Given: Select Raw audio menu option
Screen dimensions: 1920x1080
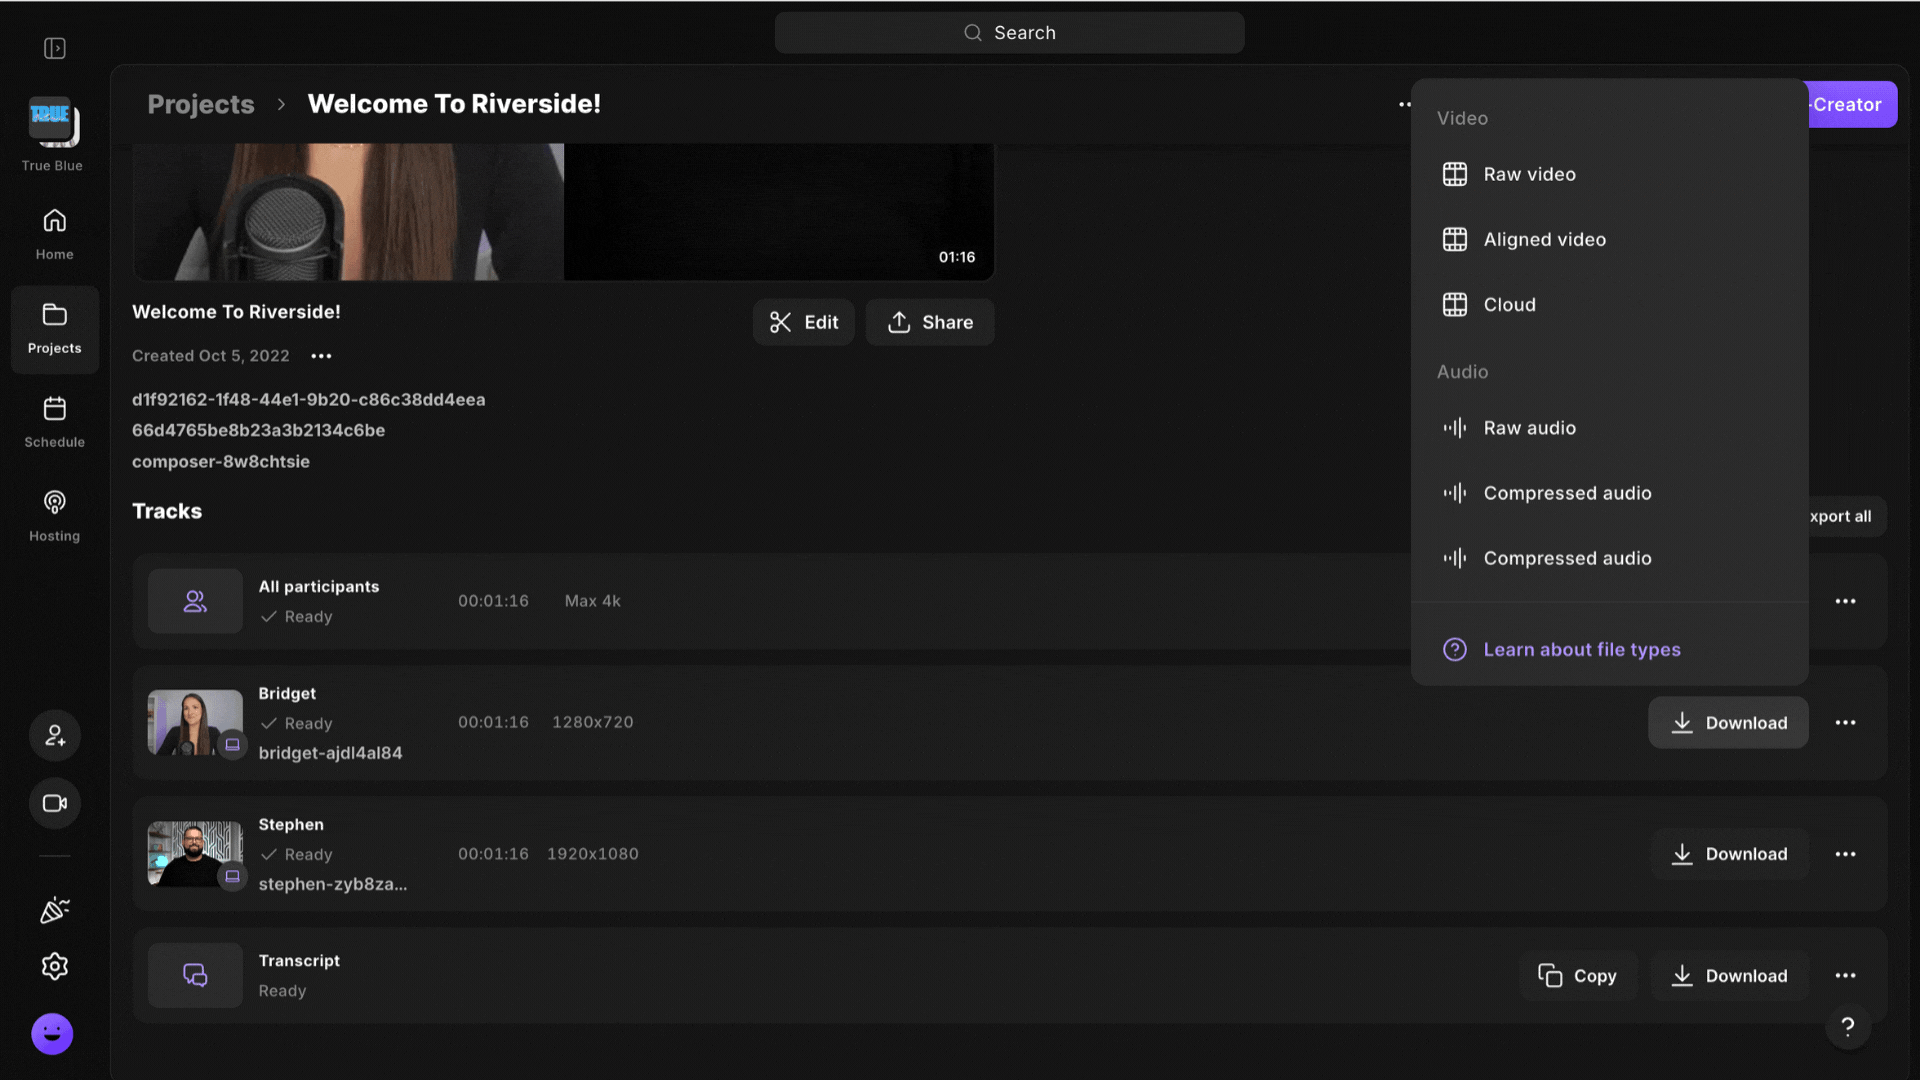Looking at the screenshot, I should (1529, 428).
